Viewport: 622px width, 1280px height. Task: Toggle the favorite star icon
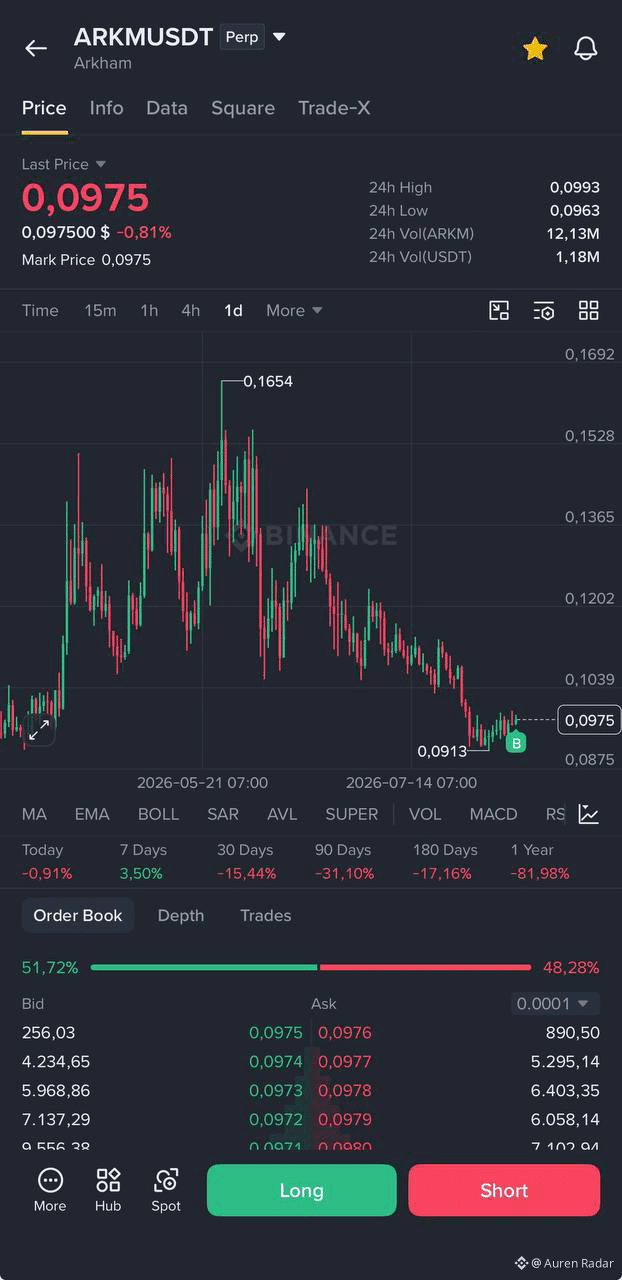[535, 48]
